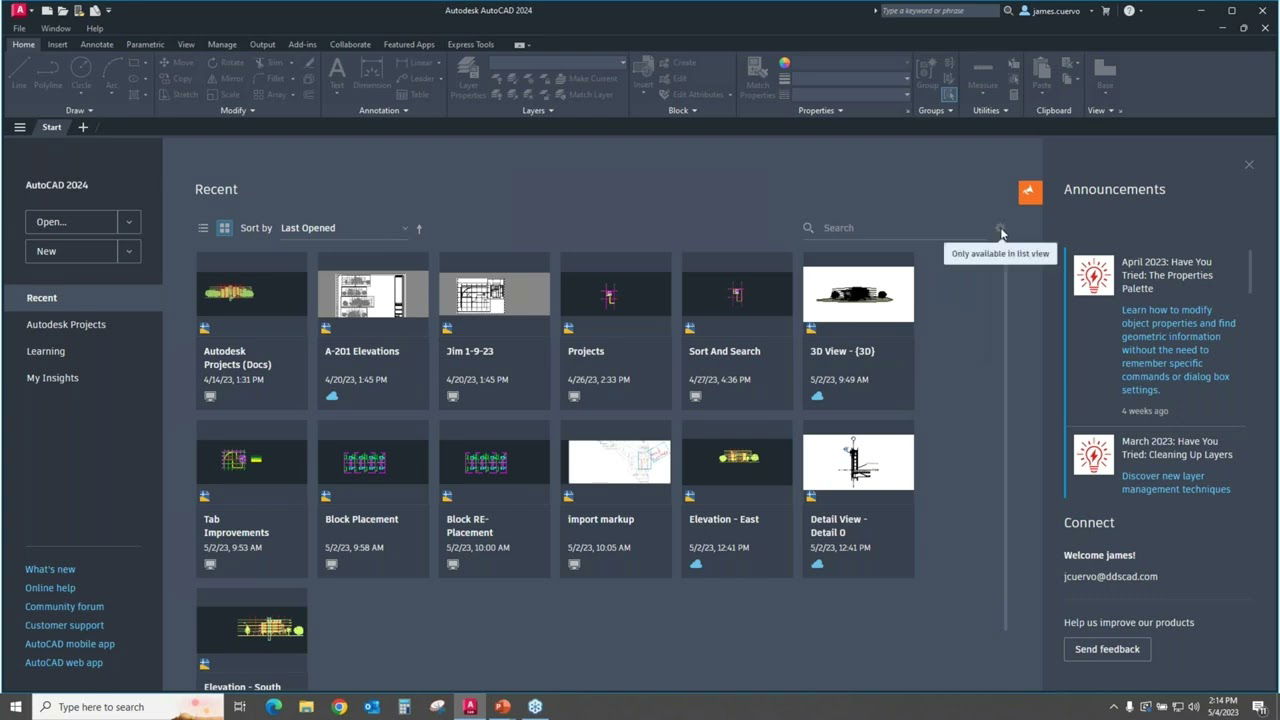Image resolution: width=1280 pixels, height=720 pixels.
Task: Select the Line tool in Draw panel
Action: tap(19, 72)
